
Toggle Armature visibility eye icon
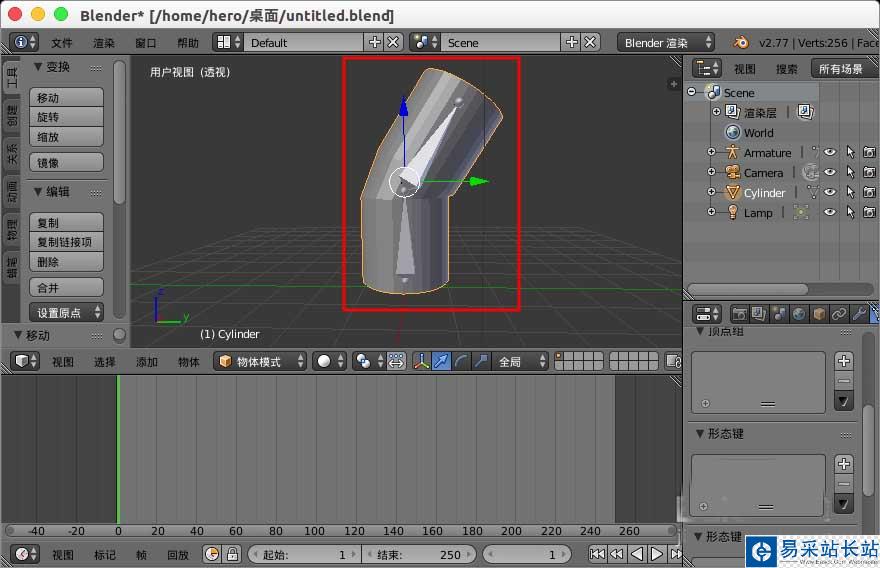pyautogui.click(x=829, y=152)
